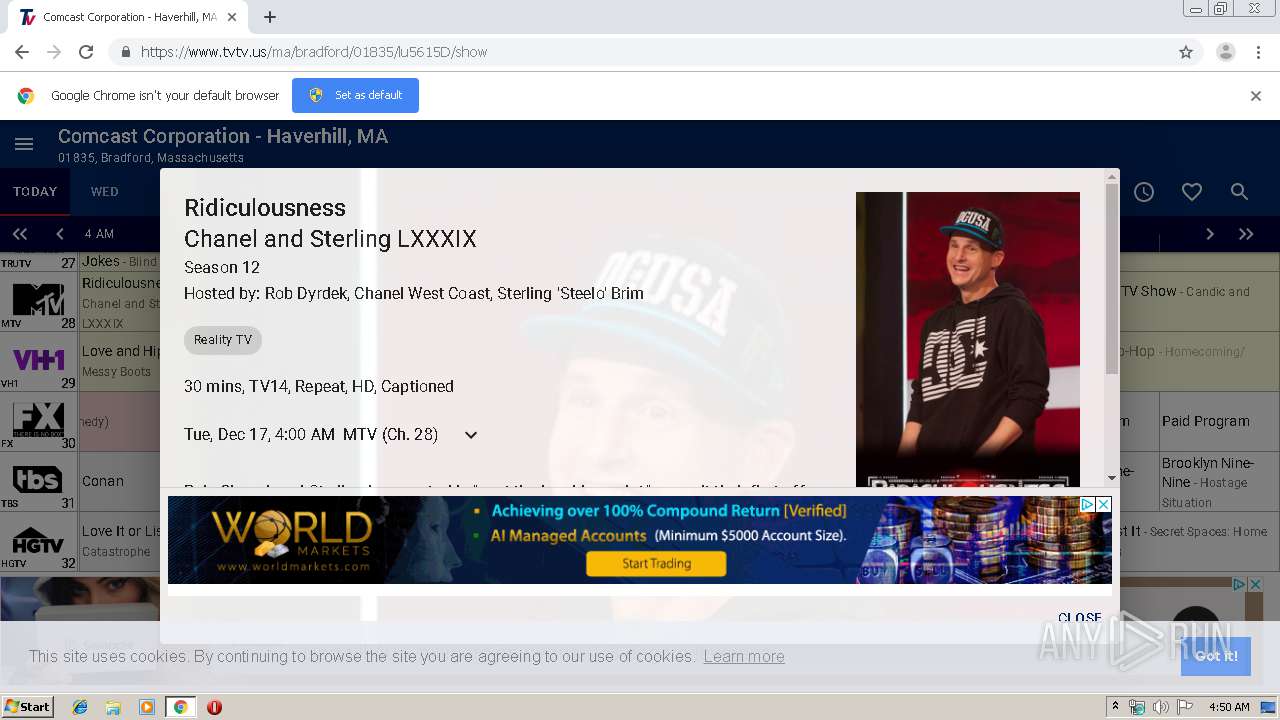1280x720 pixels.
Task: Go to next time slot arrow
Action: coord(1210,234)
